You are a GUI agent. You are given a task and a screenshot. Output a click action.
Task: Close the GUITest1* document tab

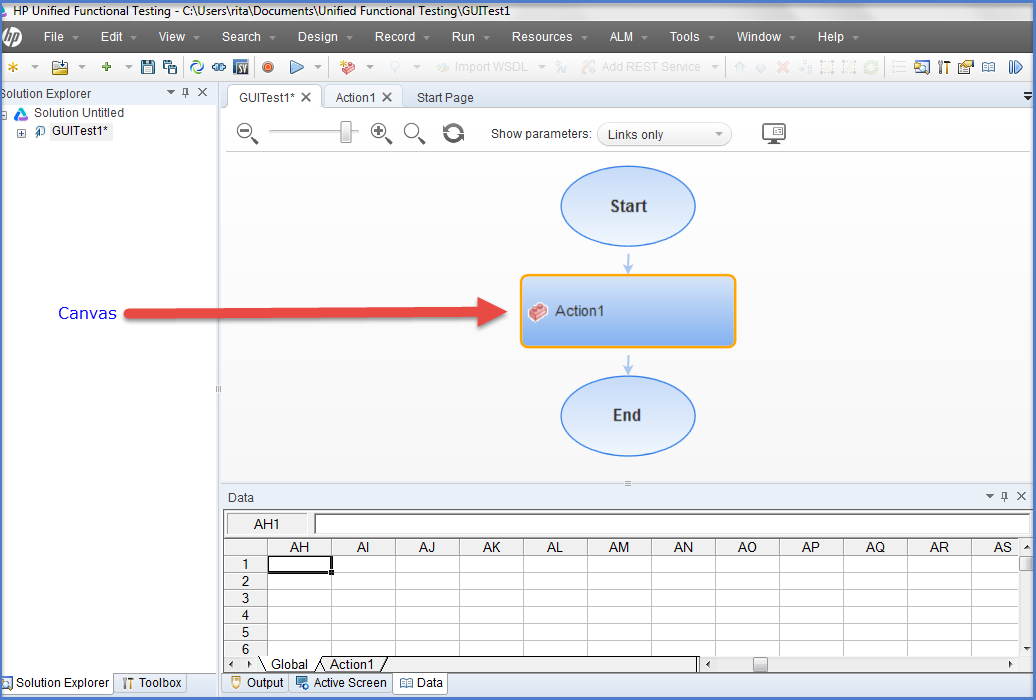[306, 97]
